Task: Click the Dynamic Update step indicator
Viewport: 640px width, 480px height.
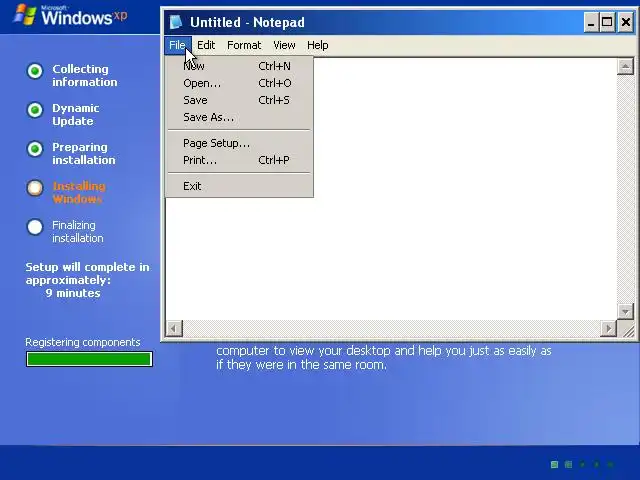Action: point(35,110)
